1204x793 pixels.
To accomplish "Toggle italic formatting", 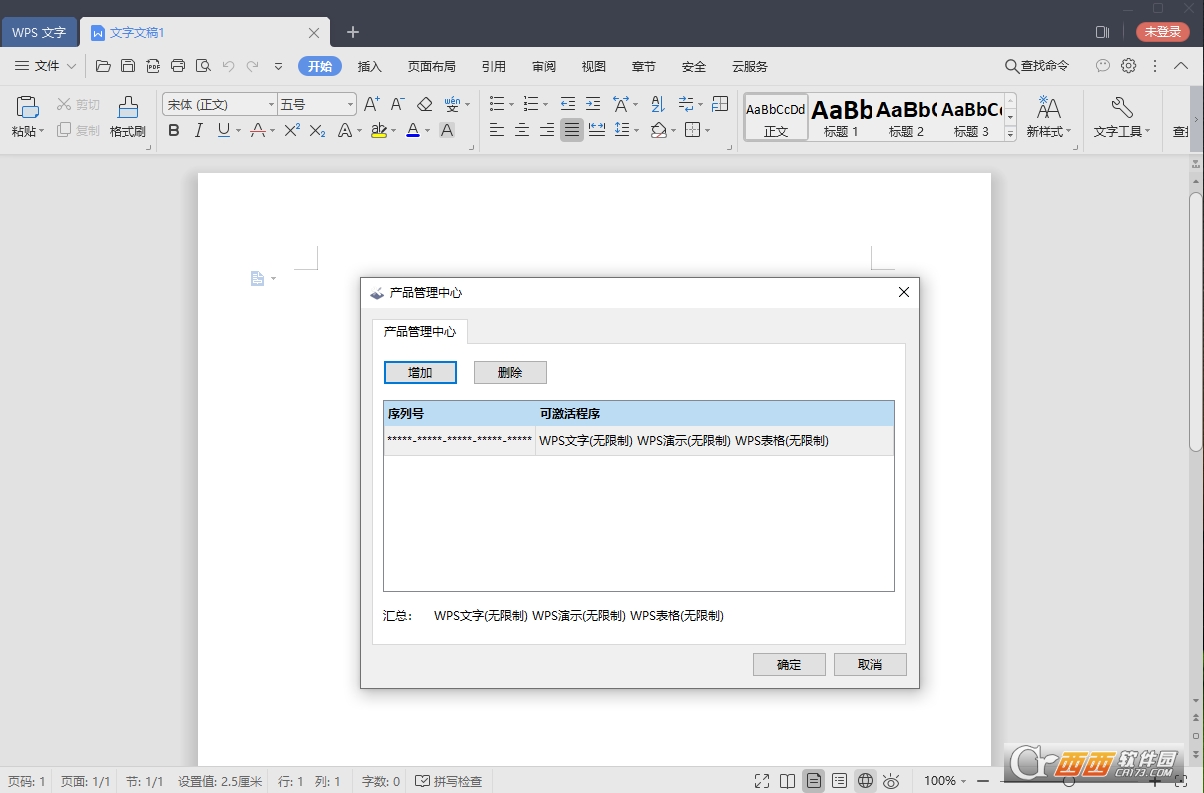I will (x=198, y=130).
